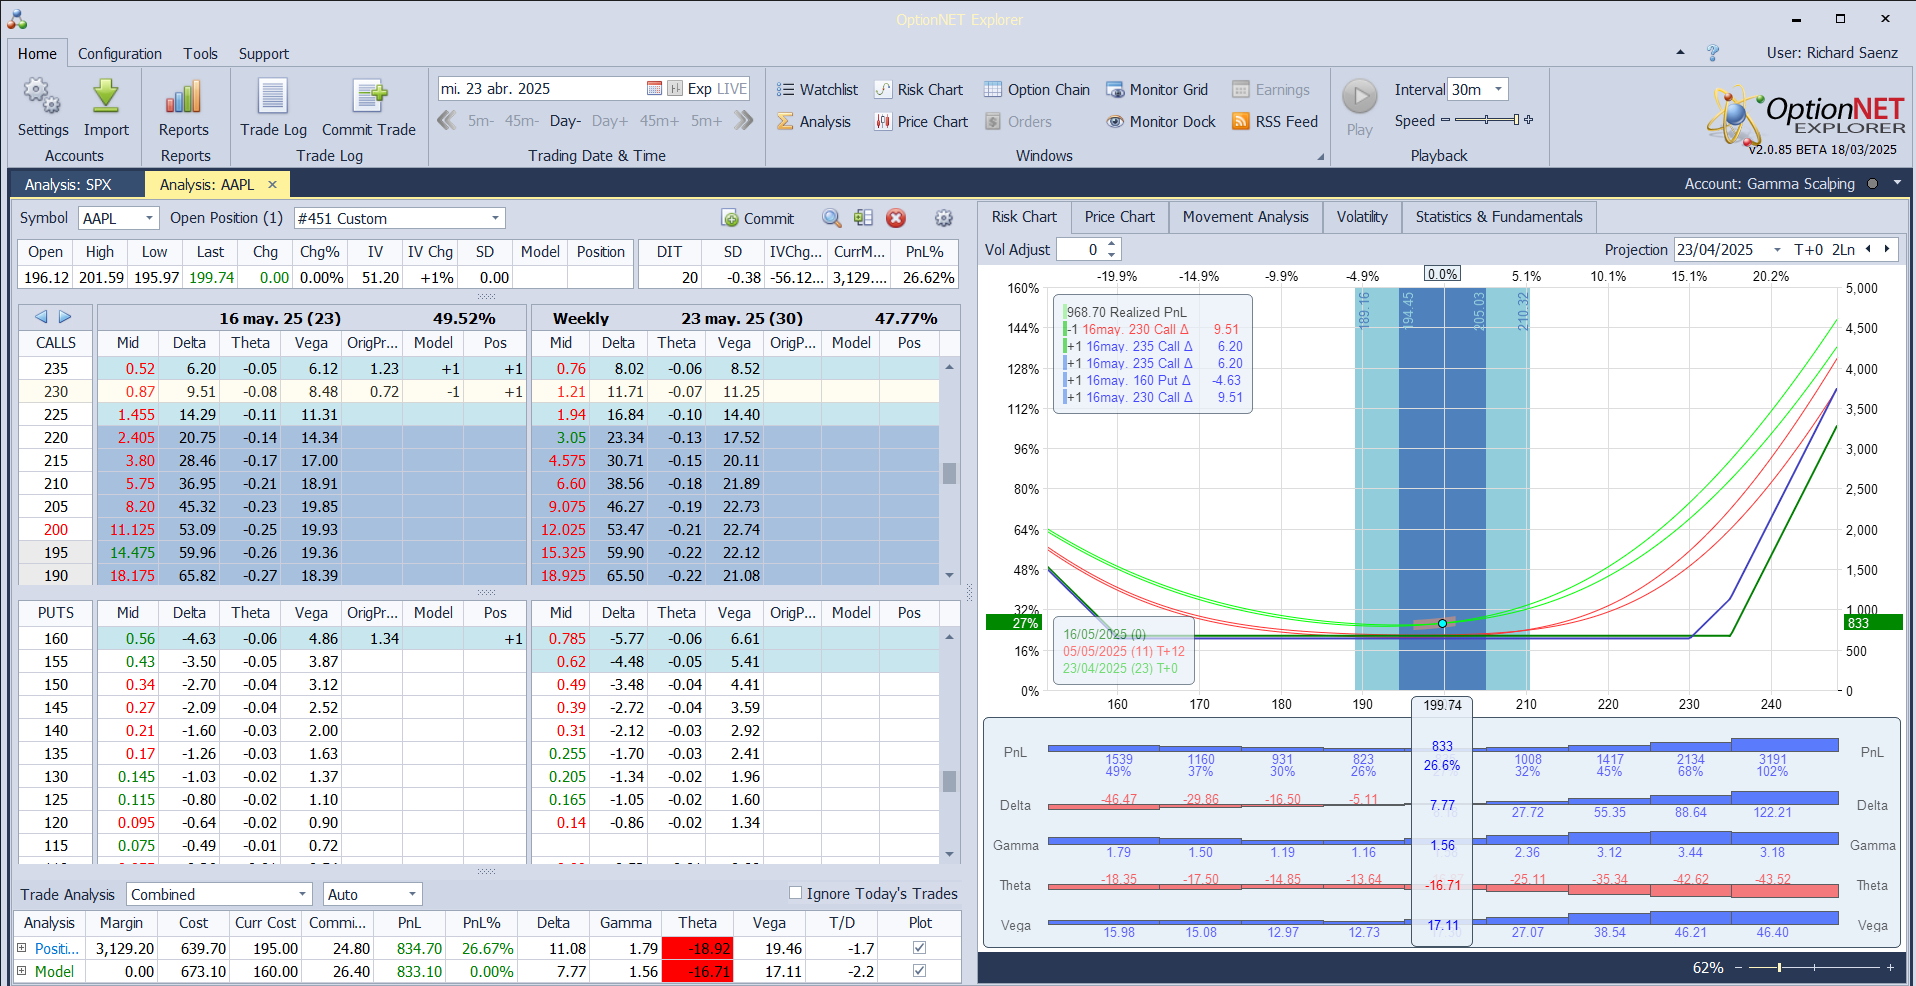Click the account status circle indicator

[x=1872, y=184]
